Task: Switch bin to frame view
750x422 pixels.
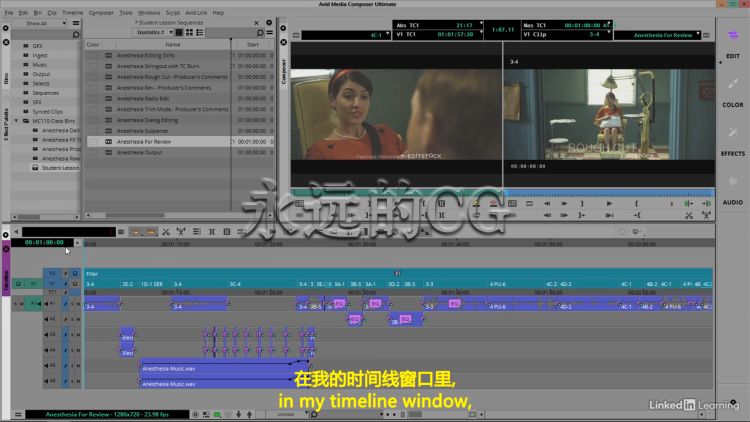Action: click(x=189, y=33)
